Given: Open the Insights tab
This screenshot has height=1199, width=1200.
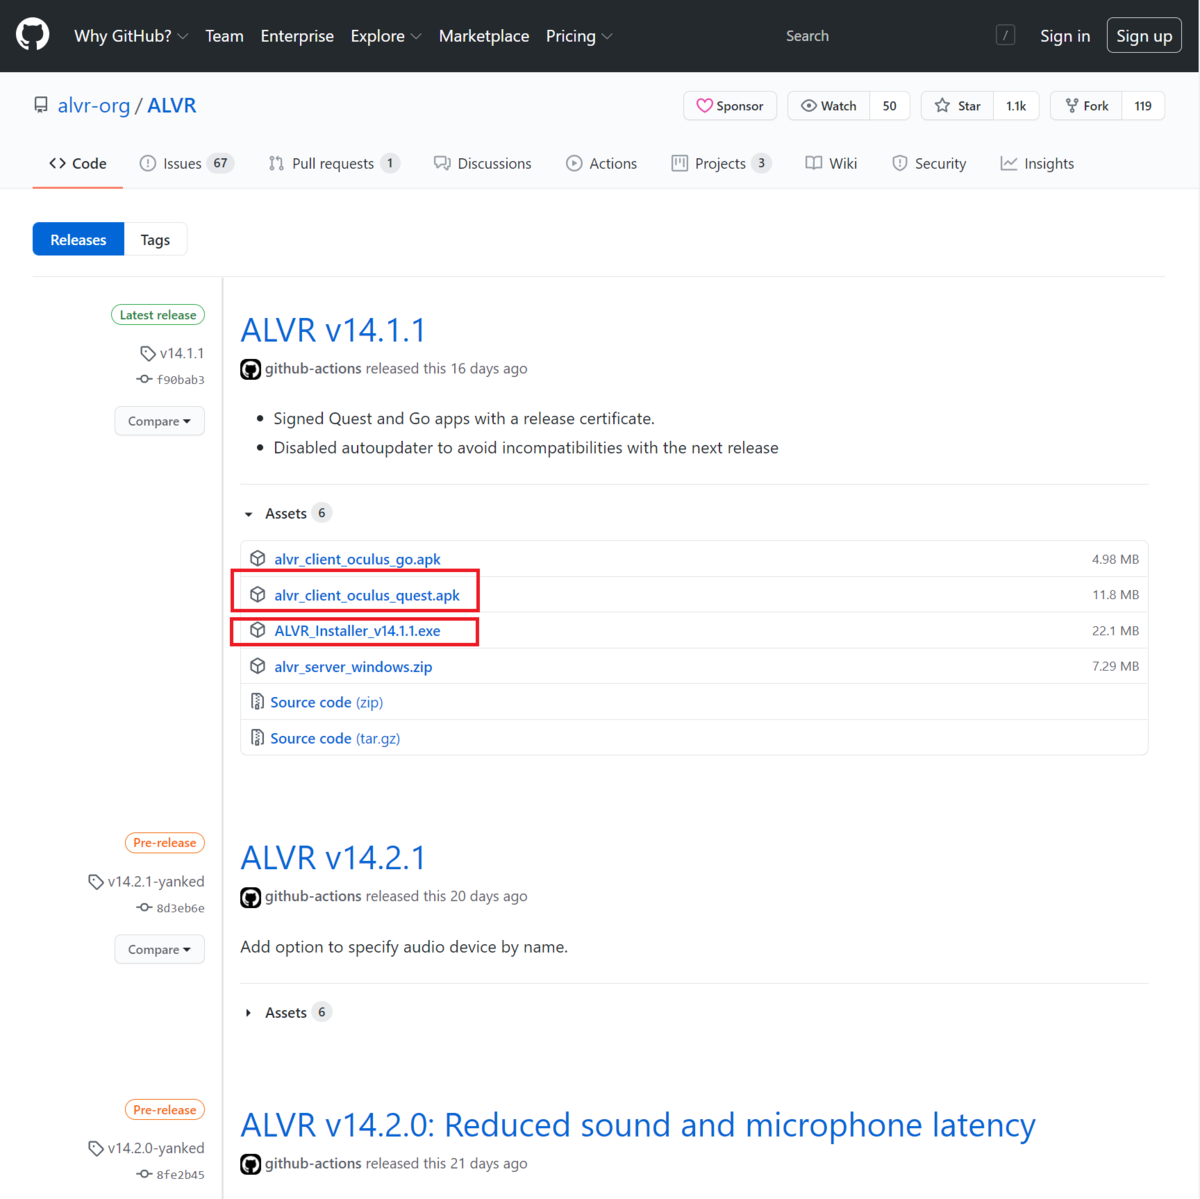Looking at the screenshot, I should pyautogui.click(x=1037, y=163).
